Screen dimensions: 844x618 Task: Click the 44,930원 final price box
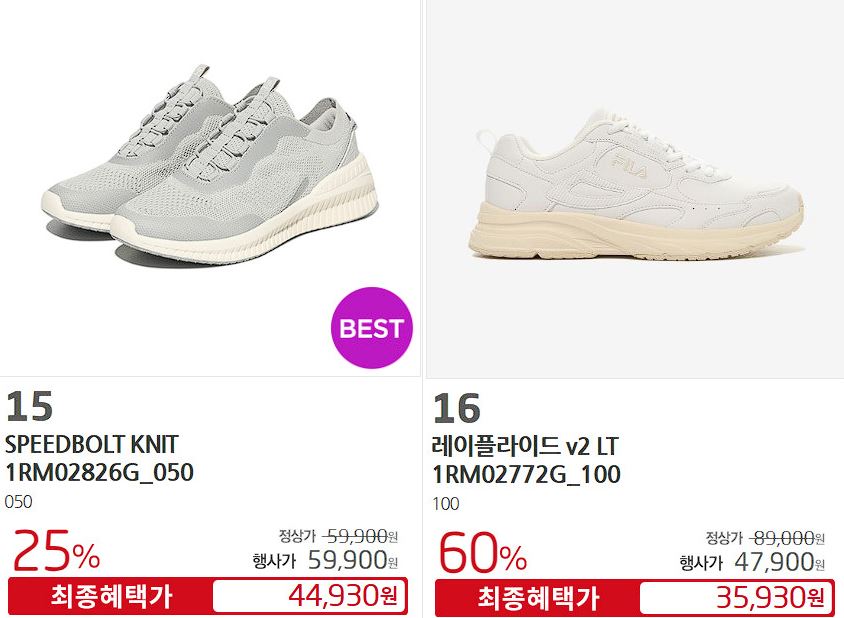(x=309, y=595)
